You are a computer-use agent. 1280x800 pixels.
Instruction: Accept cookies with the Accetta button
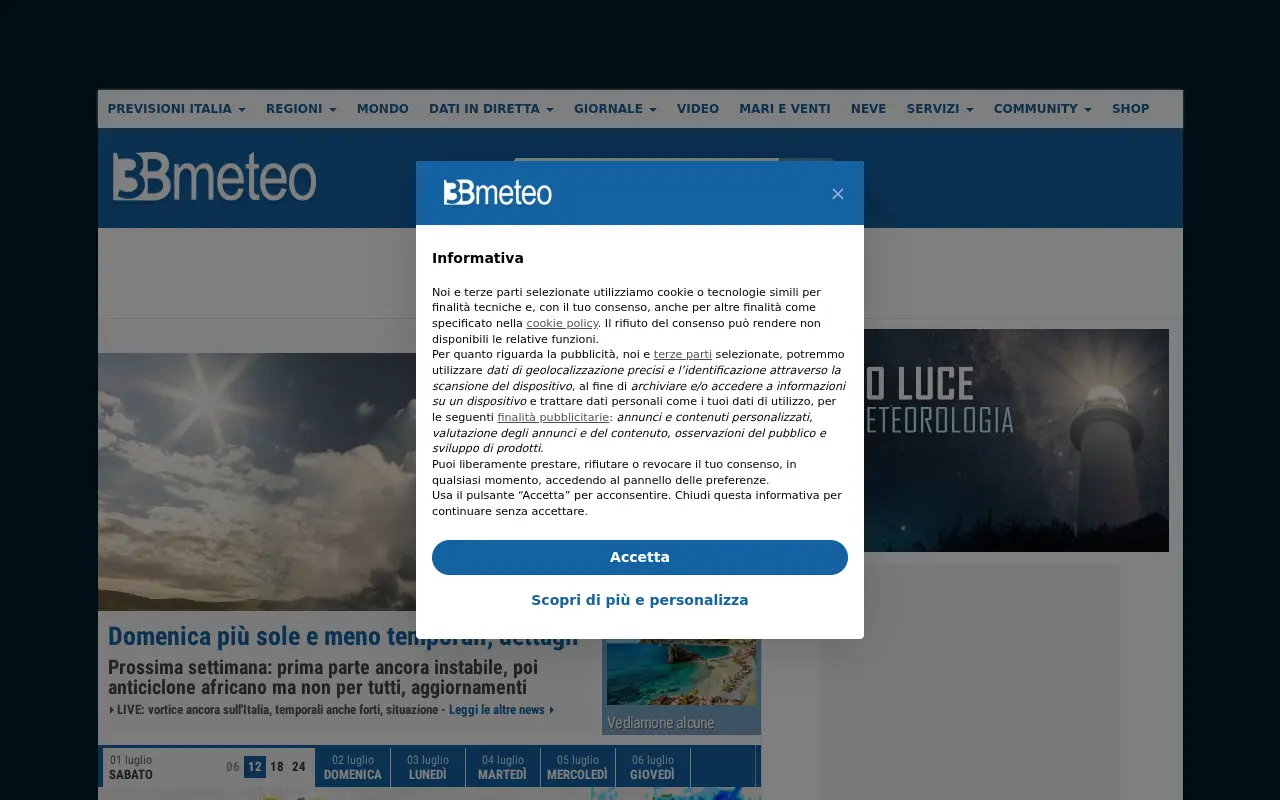[640, 557]
